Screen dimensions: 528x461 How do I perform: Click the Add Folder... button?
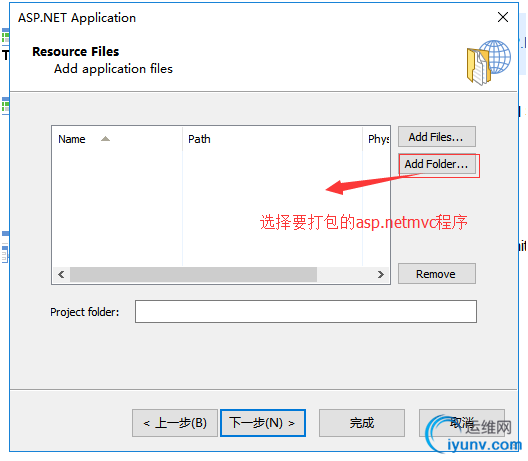pyautogui.click(x=436, y=164)
